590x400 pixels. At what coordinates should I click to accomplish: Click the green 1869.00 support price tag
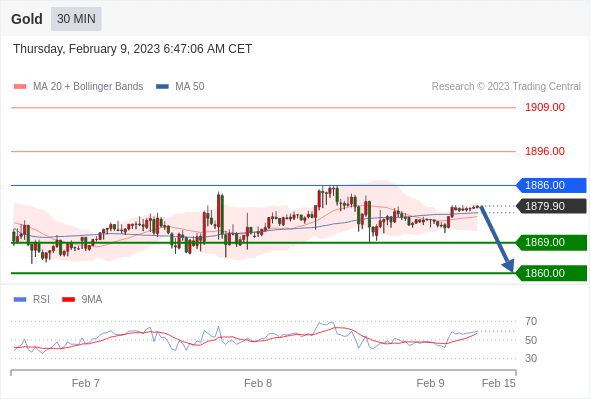click(551, 242)
